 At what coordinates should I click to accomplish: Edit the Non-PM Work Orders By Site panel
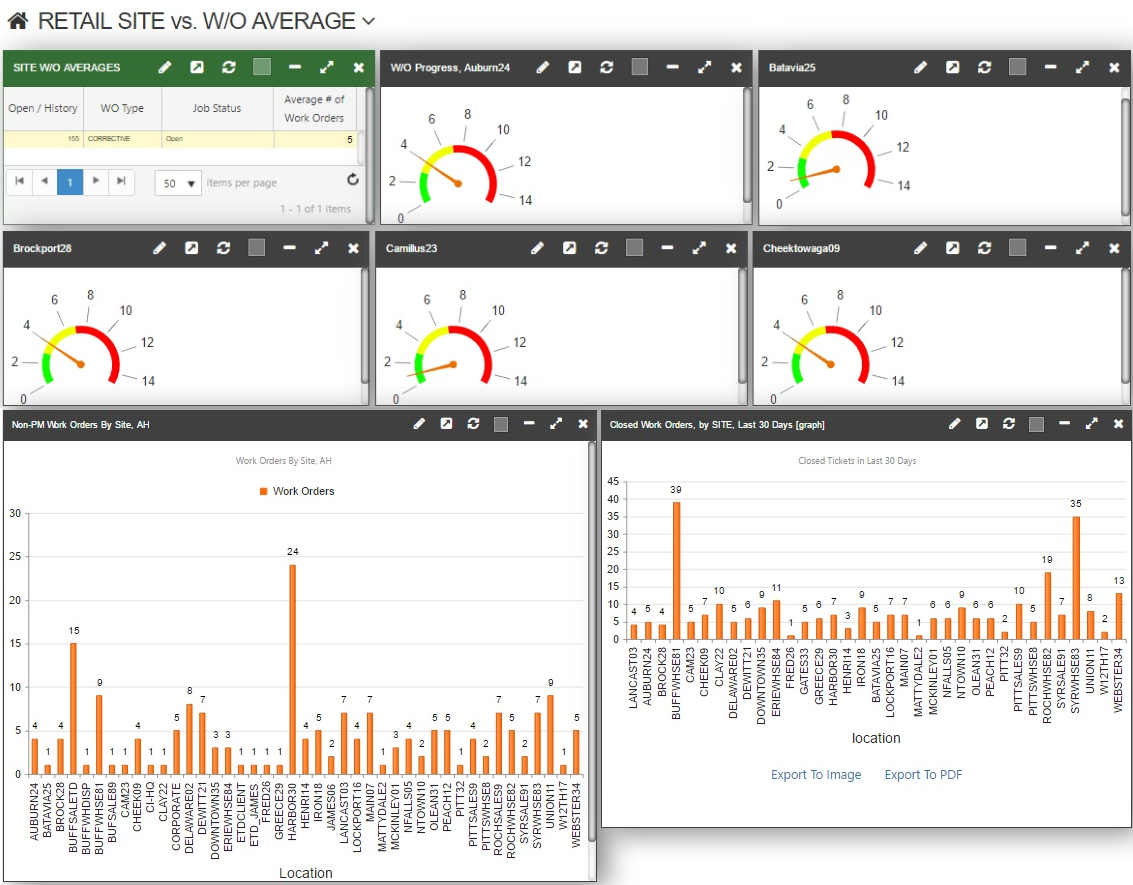[419, 424]
